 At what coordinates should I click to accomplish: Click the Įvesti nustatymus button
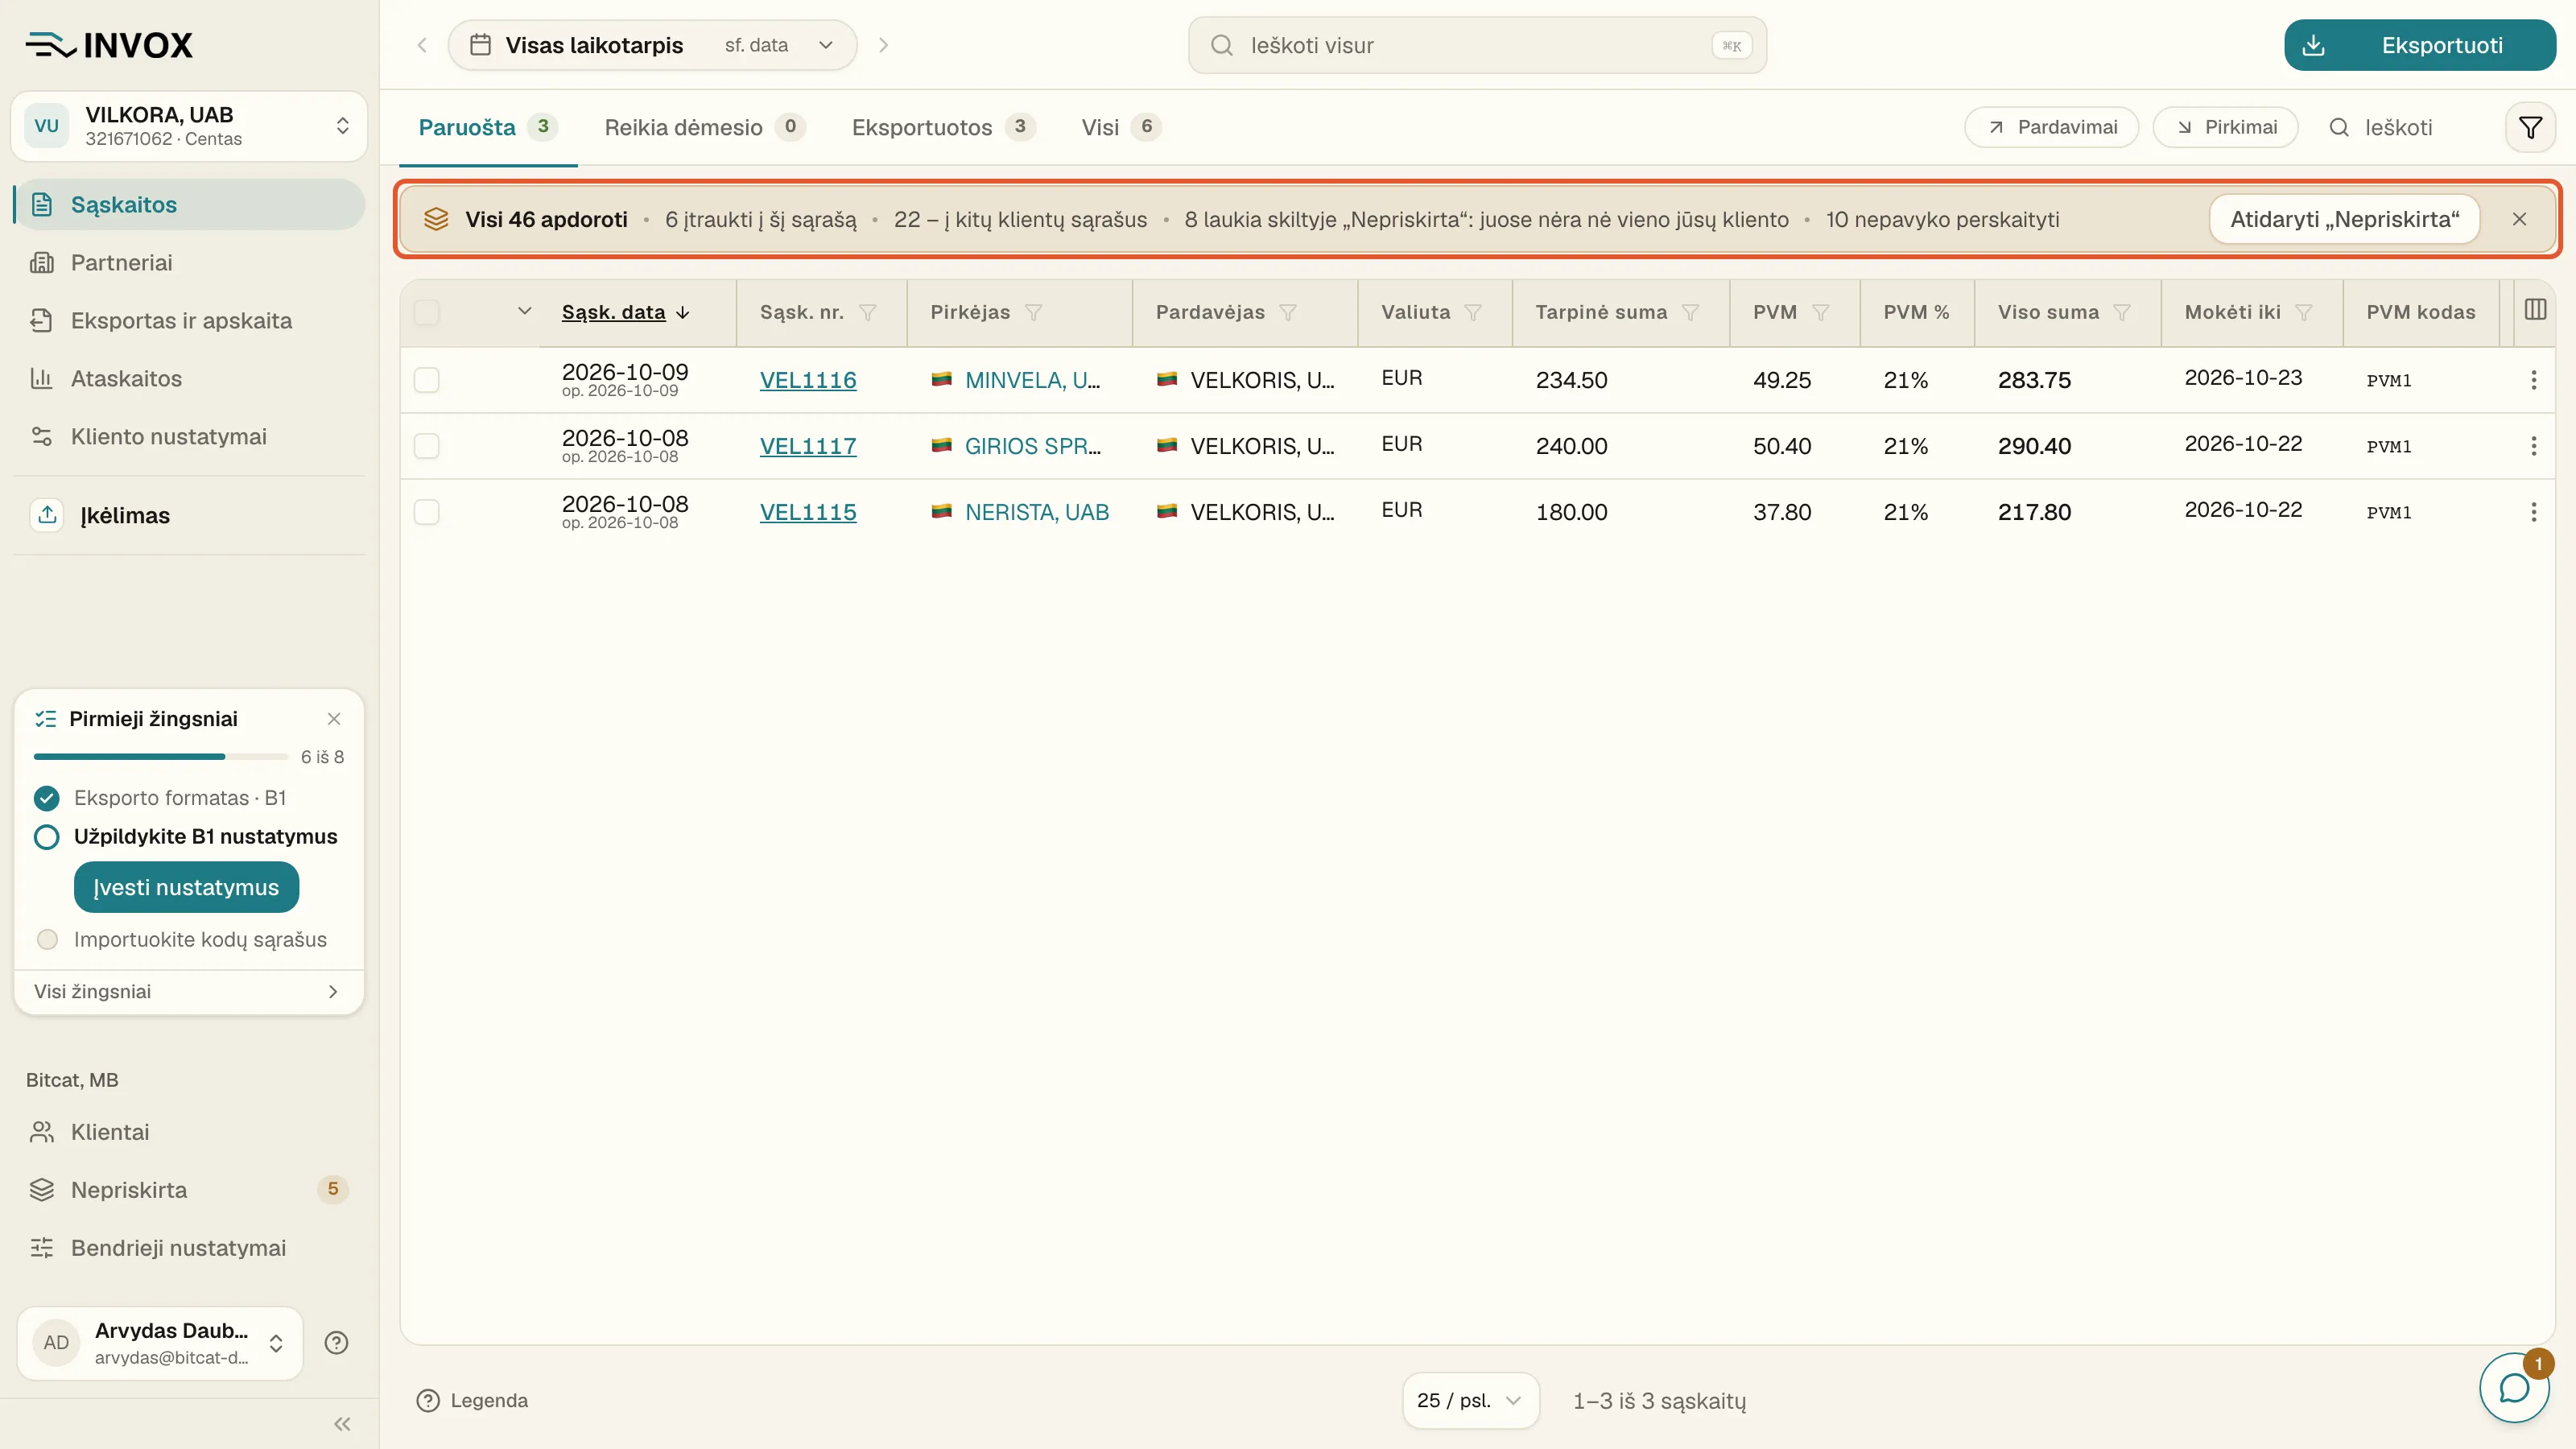186,887
